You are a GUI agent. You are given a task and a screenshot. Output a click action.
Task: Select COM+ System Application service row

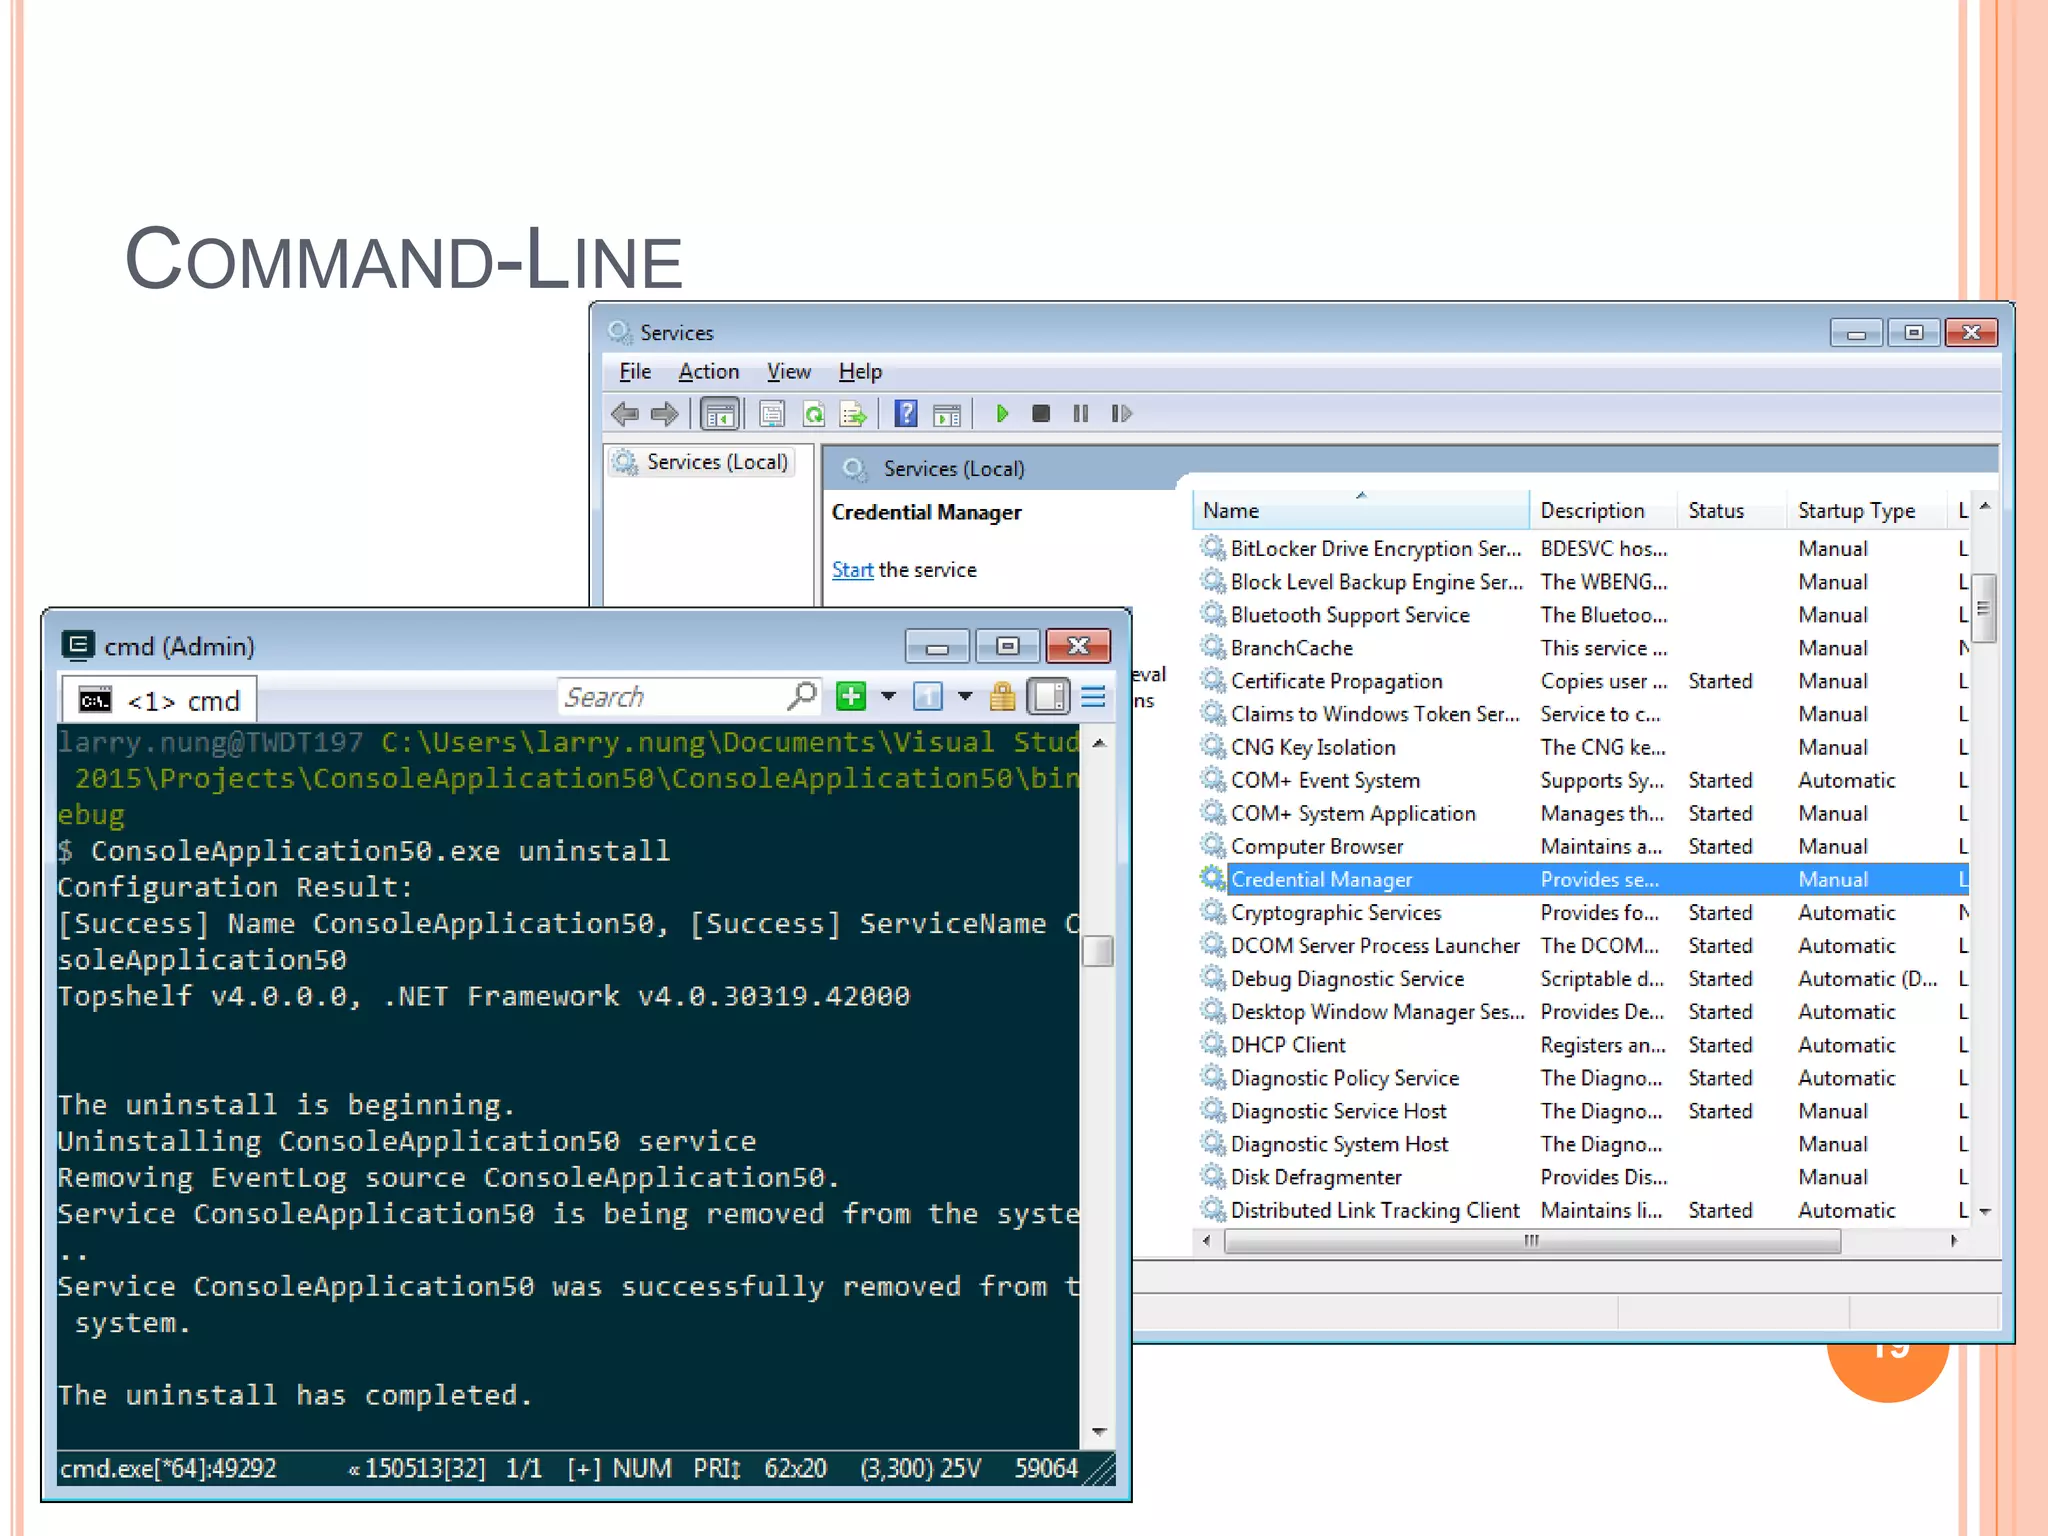pos(1584,813)
